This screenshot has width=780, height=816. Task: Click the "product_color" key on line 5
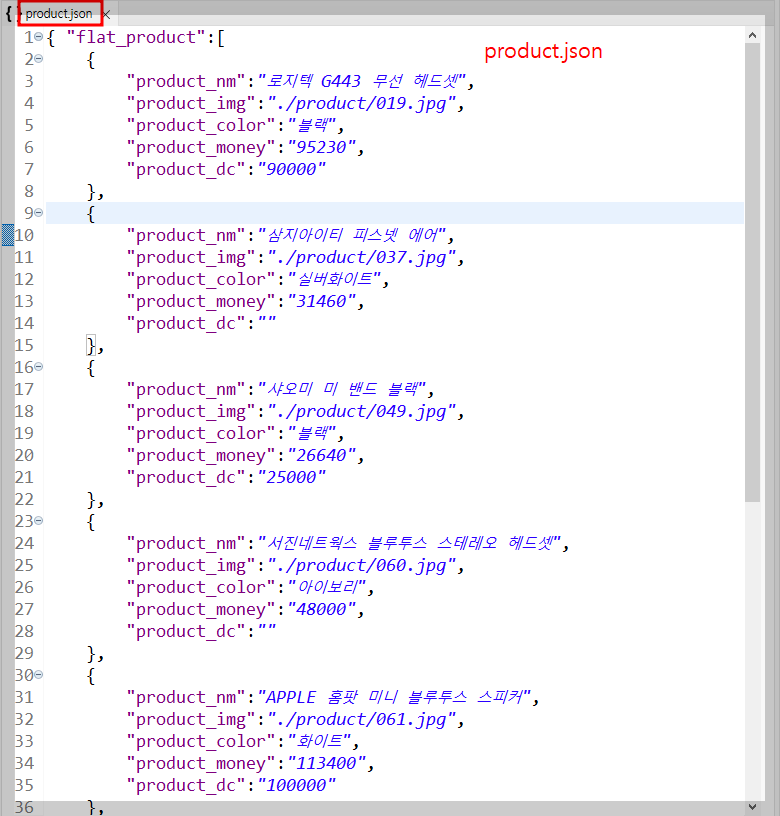[x=201, y=125]
